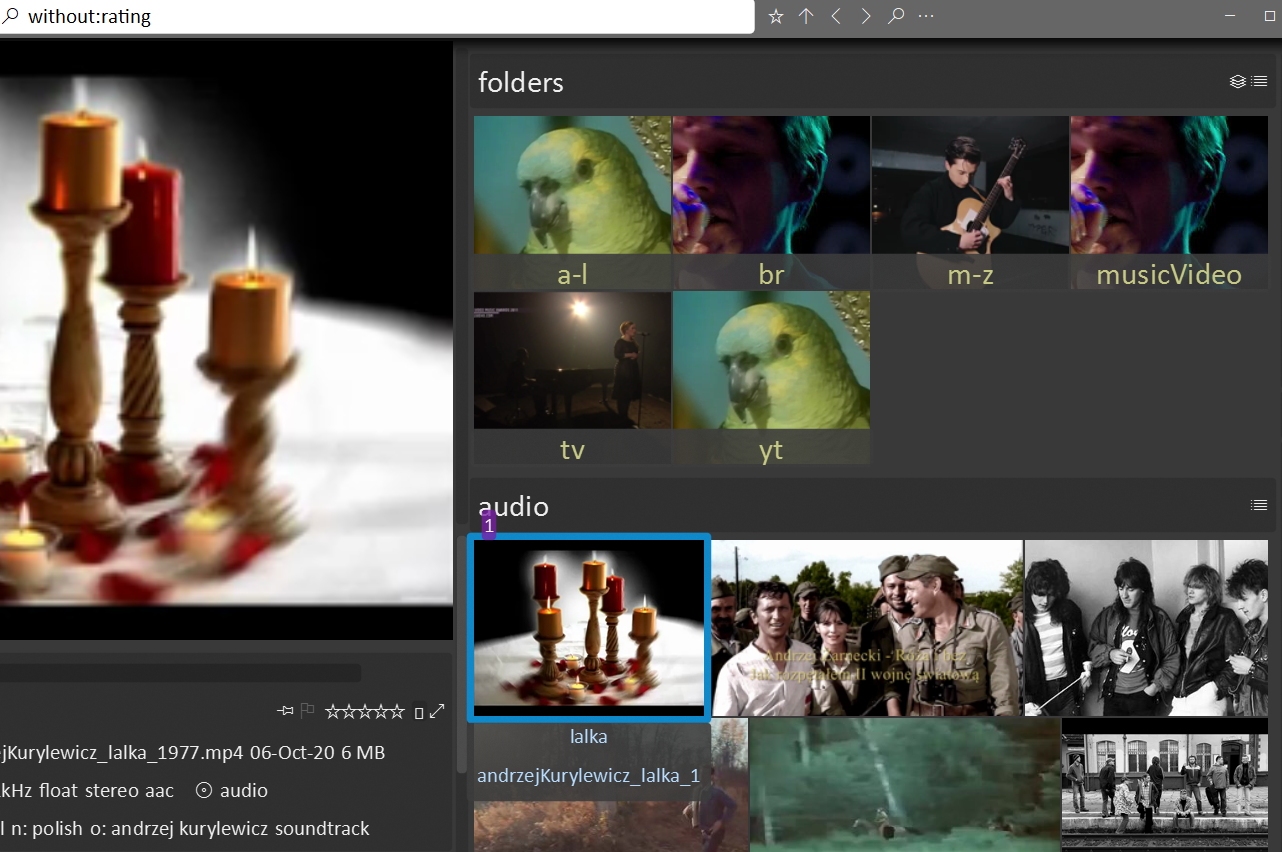
Task: Click the 'lalka' title under the selected thumbnail
Action: [x=589, y=737]
